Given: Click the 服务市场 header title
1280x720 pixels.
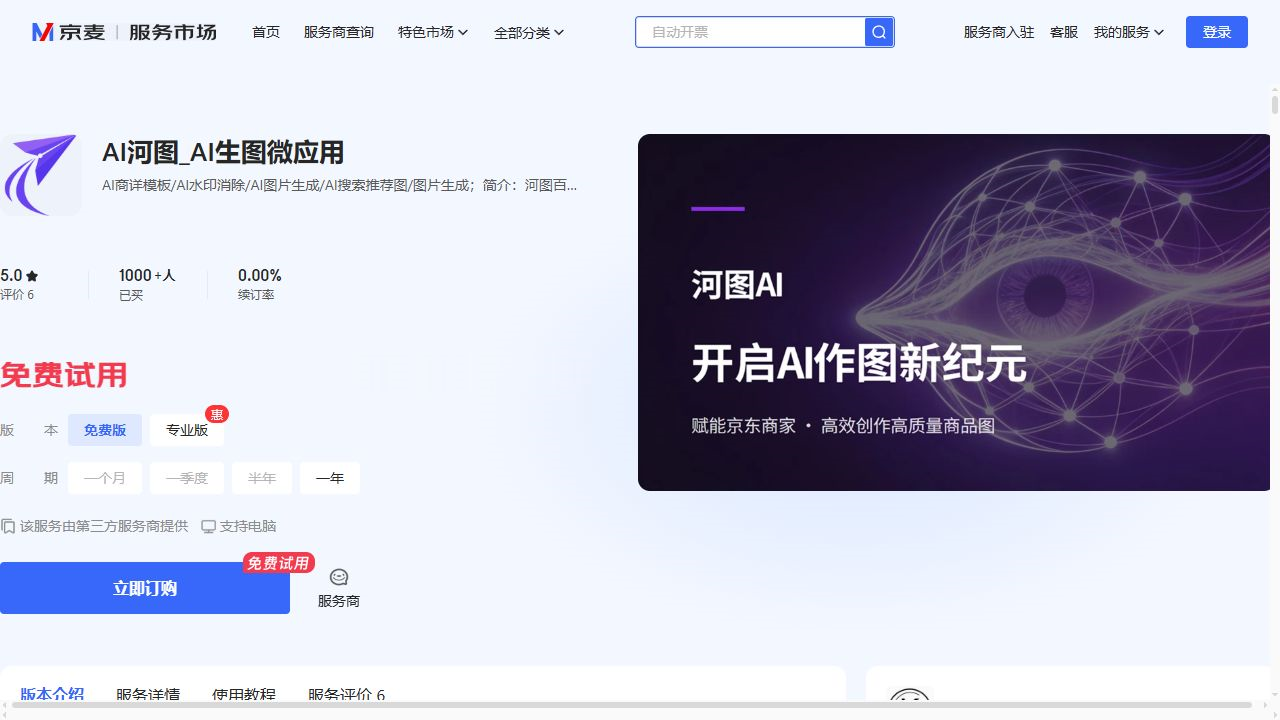Looking at the screenshot, I should point(173,32).
